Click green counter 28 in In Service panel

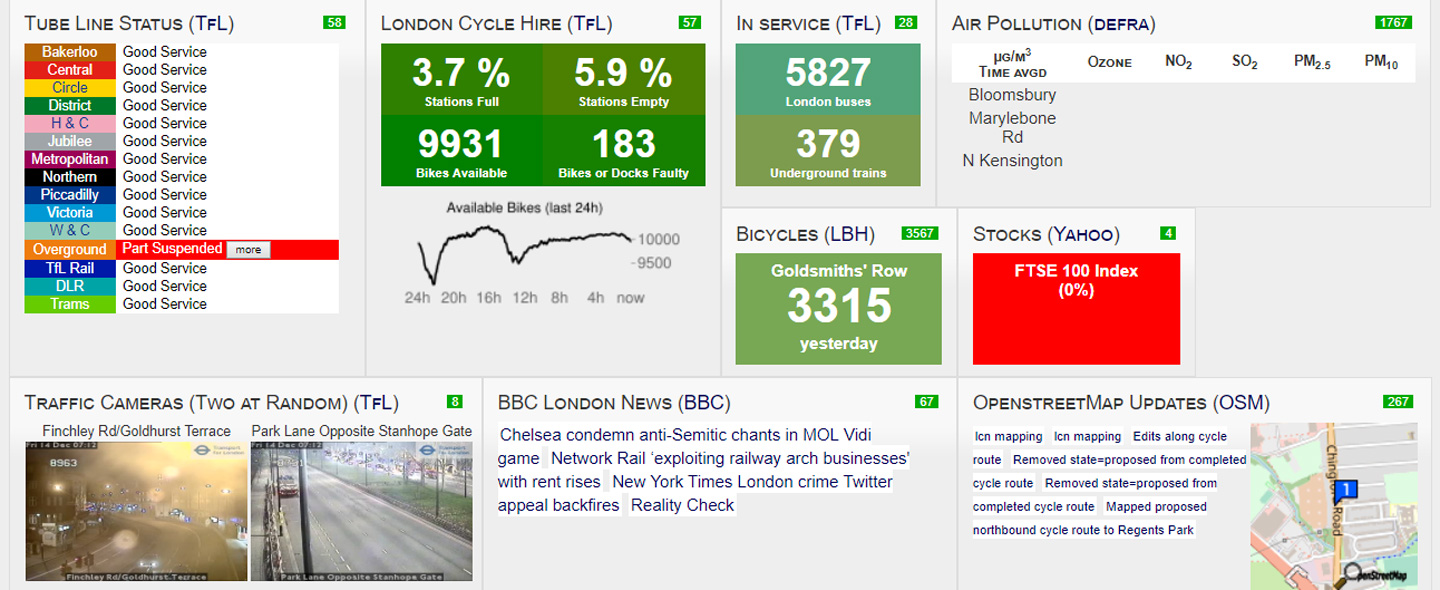click(x=906, y=22)
